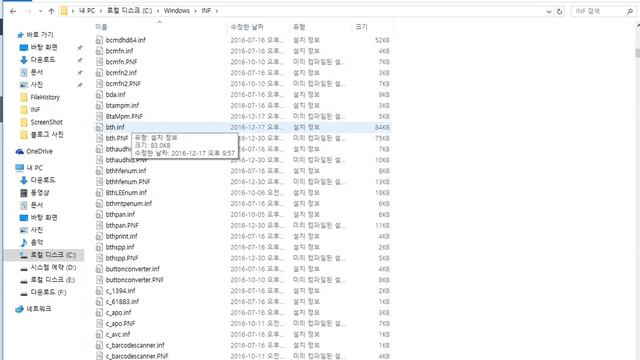Open 동영상 under 내 PC
The width and height of the screenshot is (640, 360).
[40, 192]
